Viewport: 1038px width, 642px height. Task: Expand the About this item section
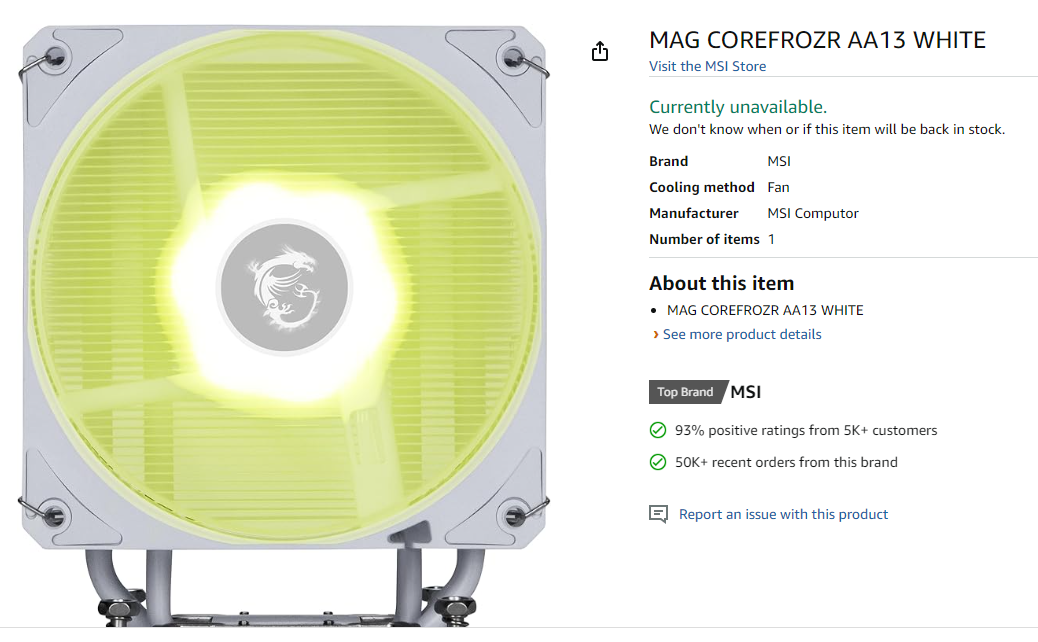[721, 283]
